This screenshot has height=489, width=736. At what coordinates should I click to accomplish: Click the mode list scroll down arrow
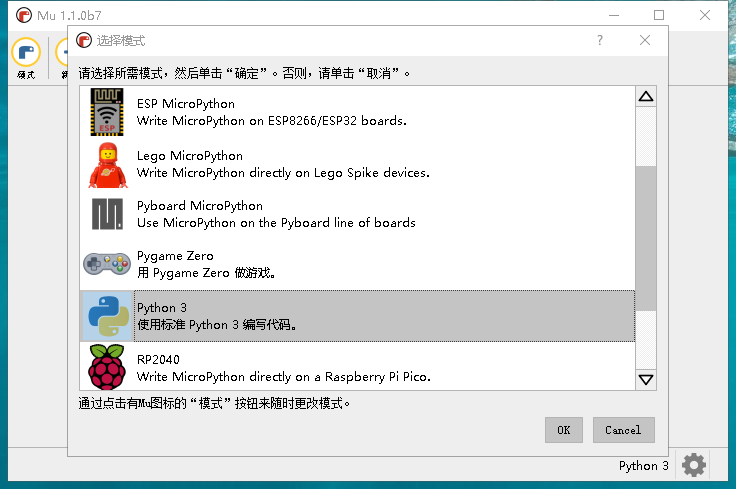pos(646,380)
